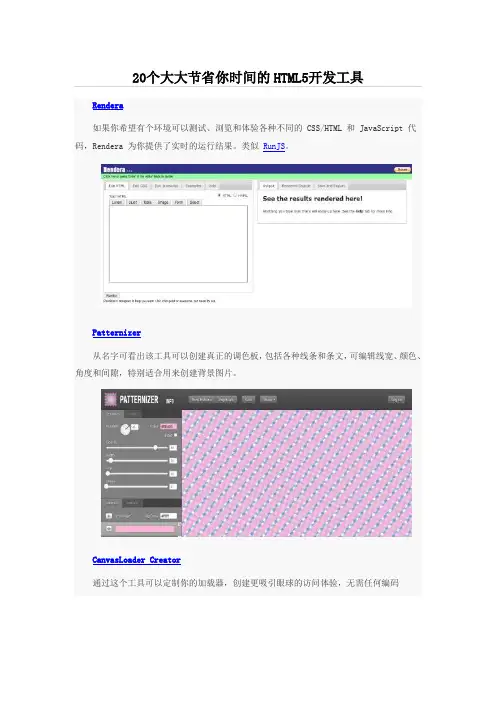Click the Width slider handle

coord(111,461)
